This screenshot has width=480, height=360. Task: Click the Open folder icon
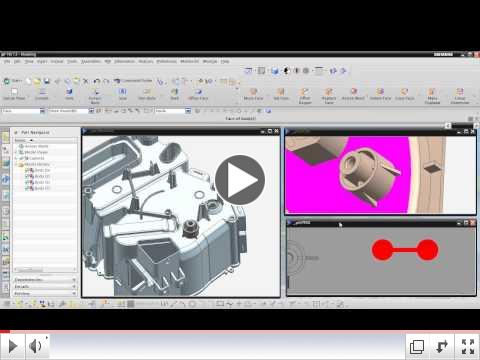click(37, 81)
